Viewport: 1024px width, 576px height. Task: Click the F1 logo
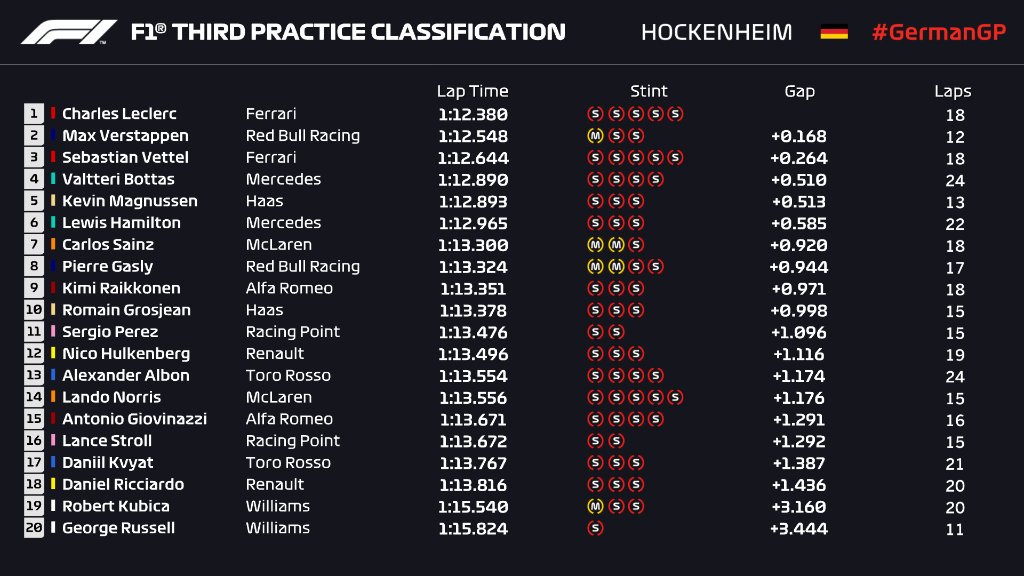69,32
